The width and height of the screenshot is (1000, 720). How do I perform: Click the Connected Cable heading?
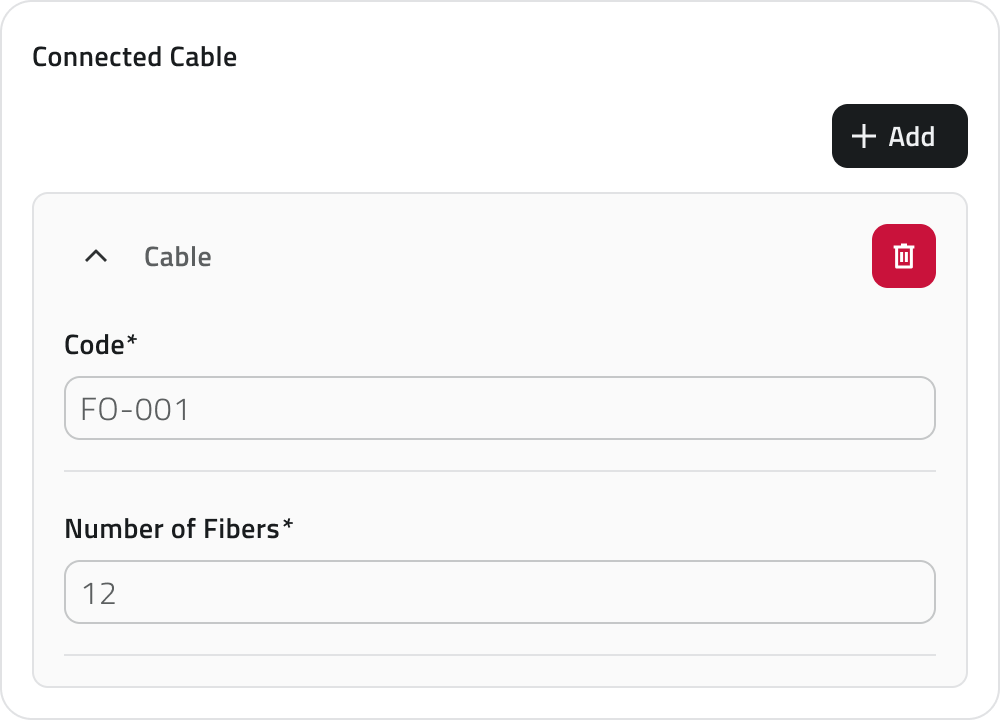134,57
